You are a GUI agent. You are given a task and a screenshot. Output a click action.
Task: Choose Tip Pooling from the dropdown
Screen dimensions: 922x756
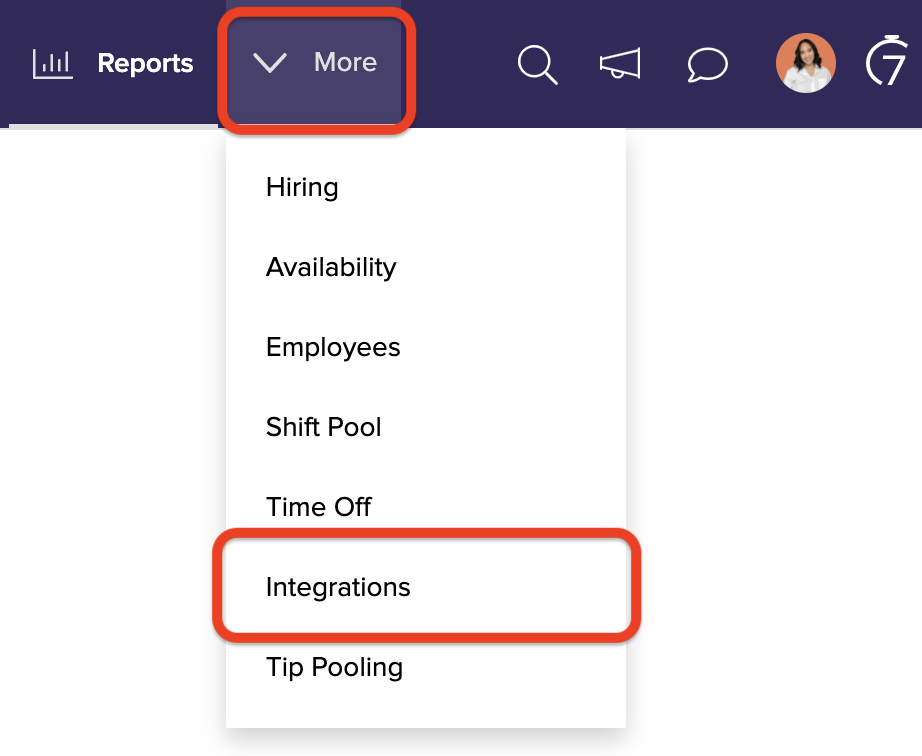click(334, 667)
